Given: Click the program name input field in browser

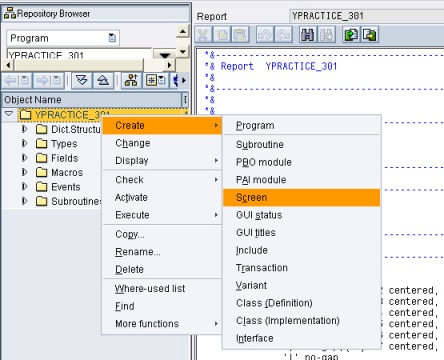Looking at the screenshot, I should point(79,54).
